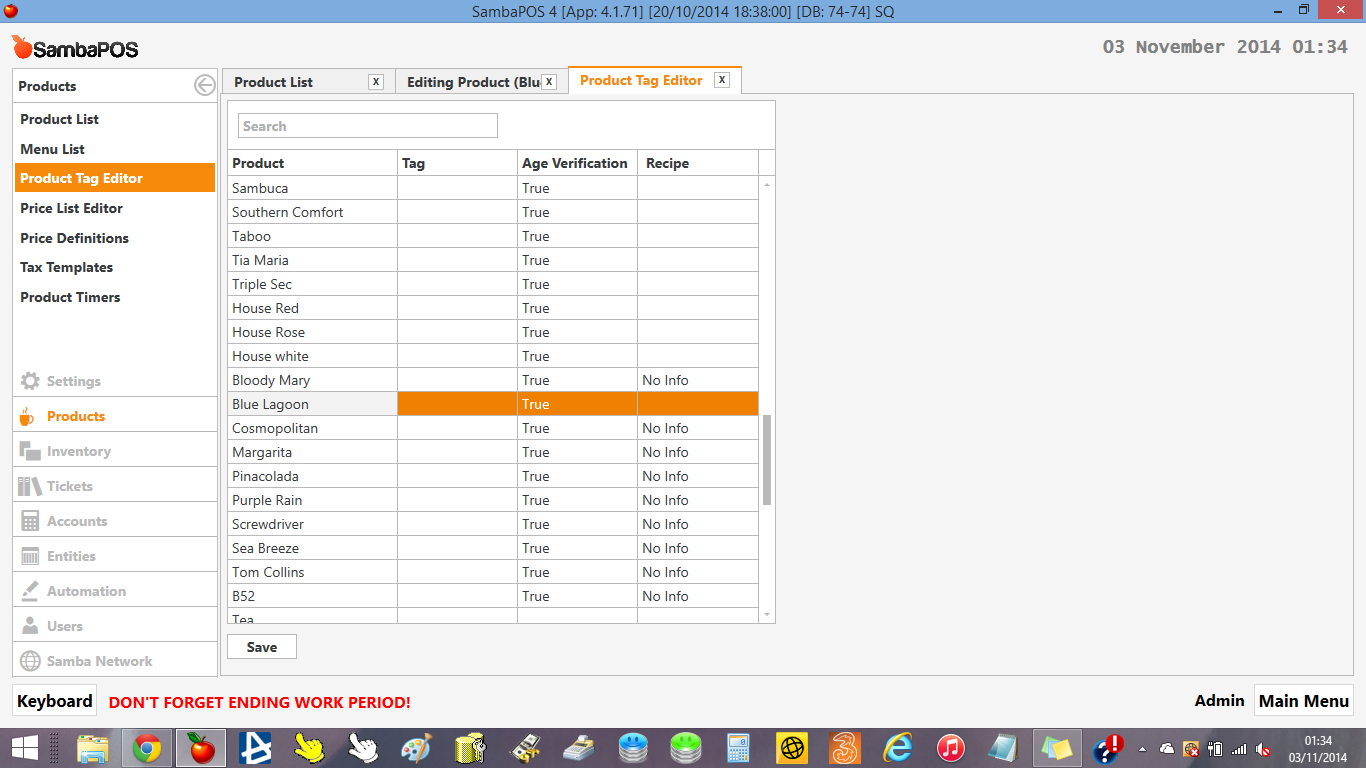The width and height of the screenshot is (1366, 768).
Task: Close the Product List tab
Action: 376,82
